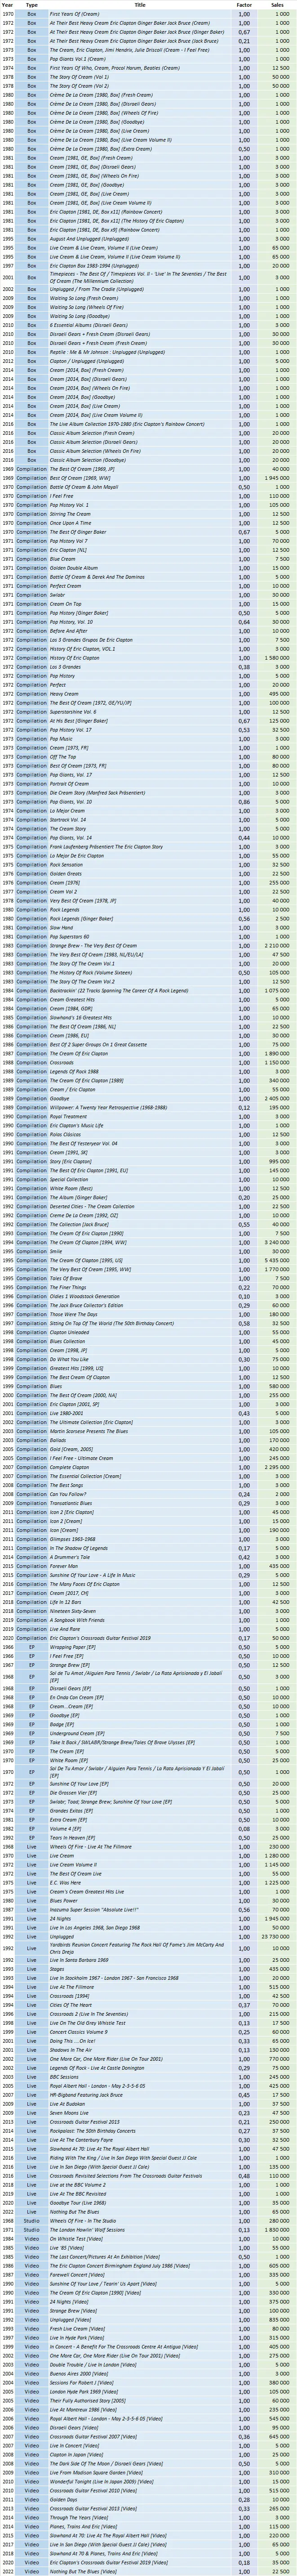Select 'Nineteen Sixty-Seven' title
The image size is (297, 2576).
click(x=72, y=1611)
